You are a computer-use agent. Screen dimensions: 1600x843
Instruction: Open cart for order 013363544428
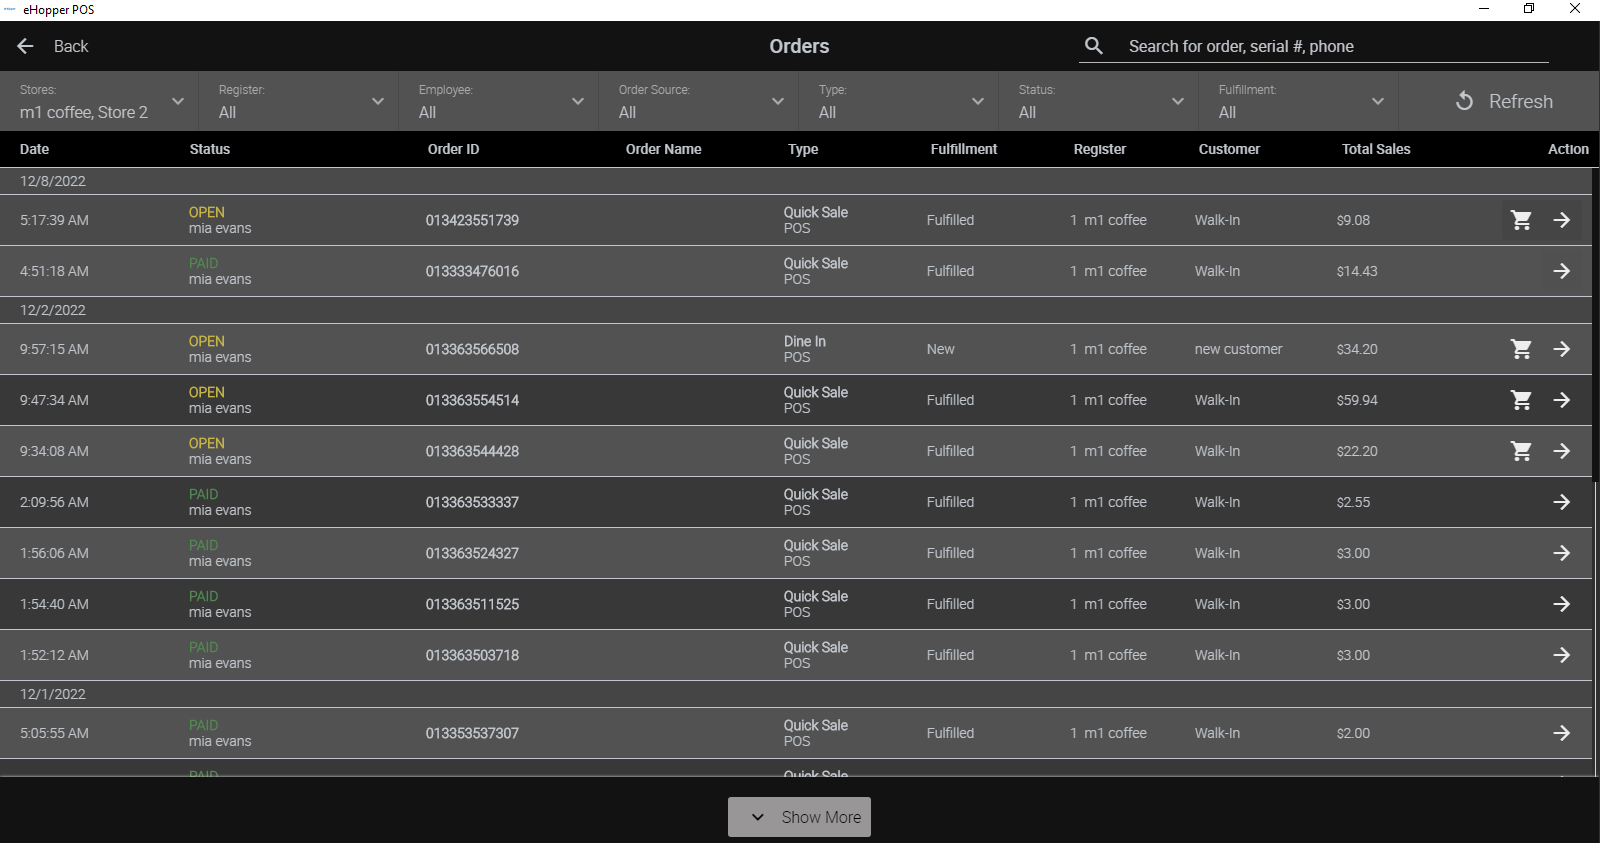(1521, 451)
